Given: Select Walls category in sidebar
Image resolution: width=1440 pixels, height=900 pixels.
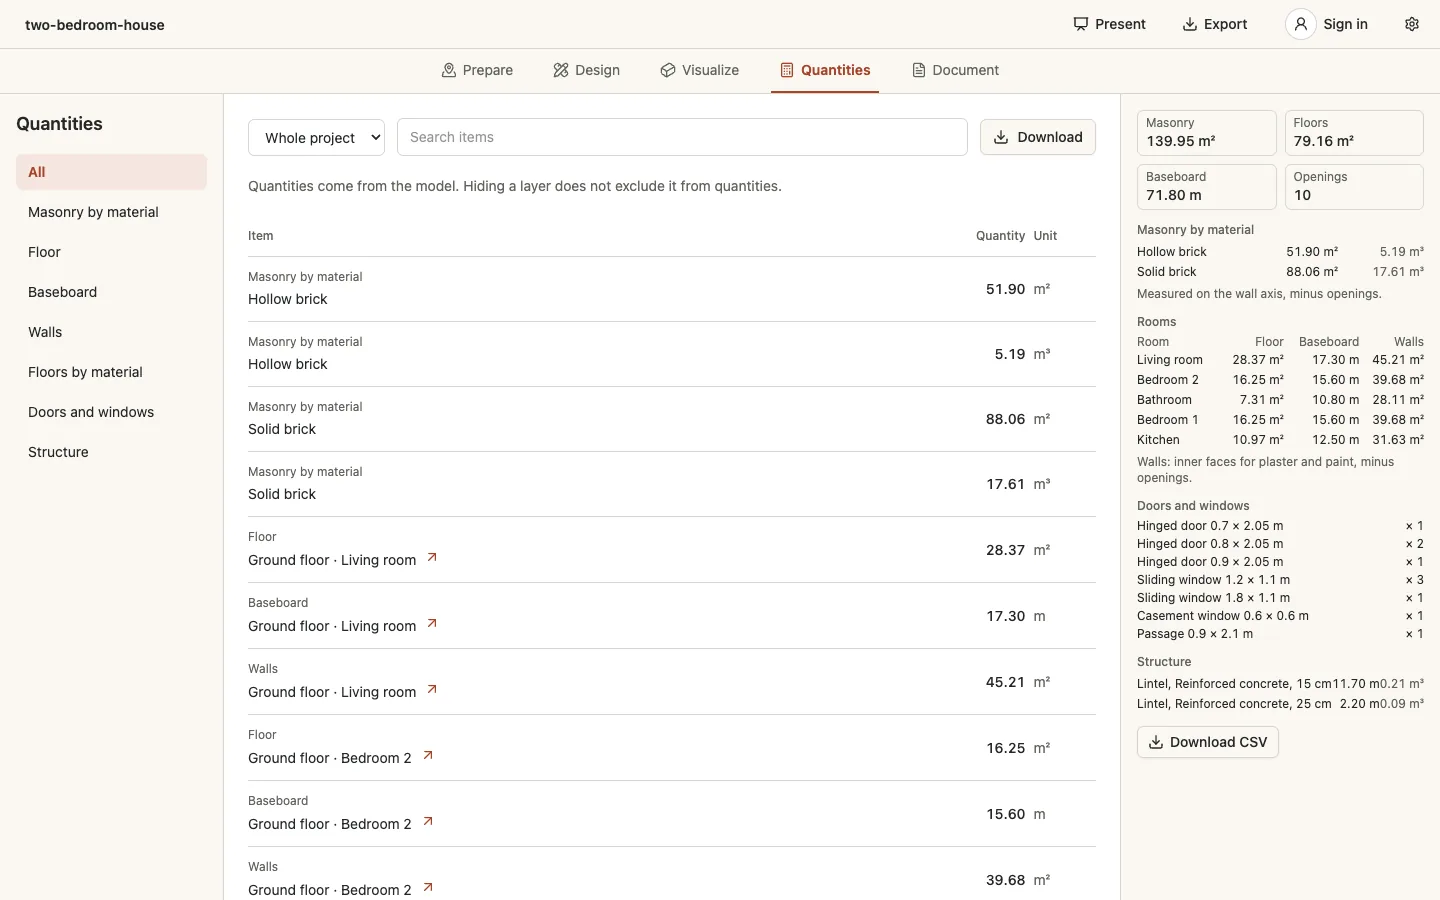Looking at the screenshot, I should [x=111, y=332].
